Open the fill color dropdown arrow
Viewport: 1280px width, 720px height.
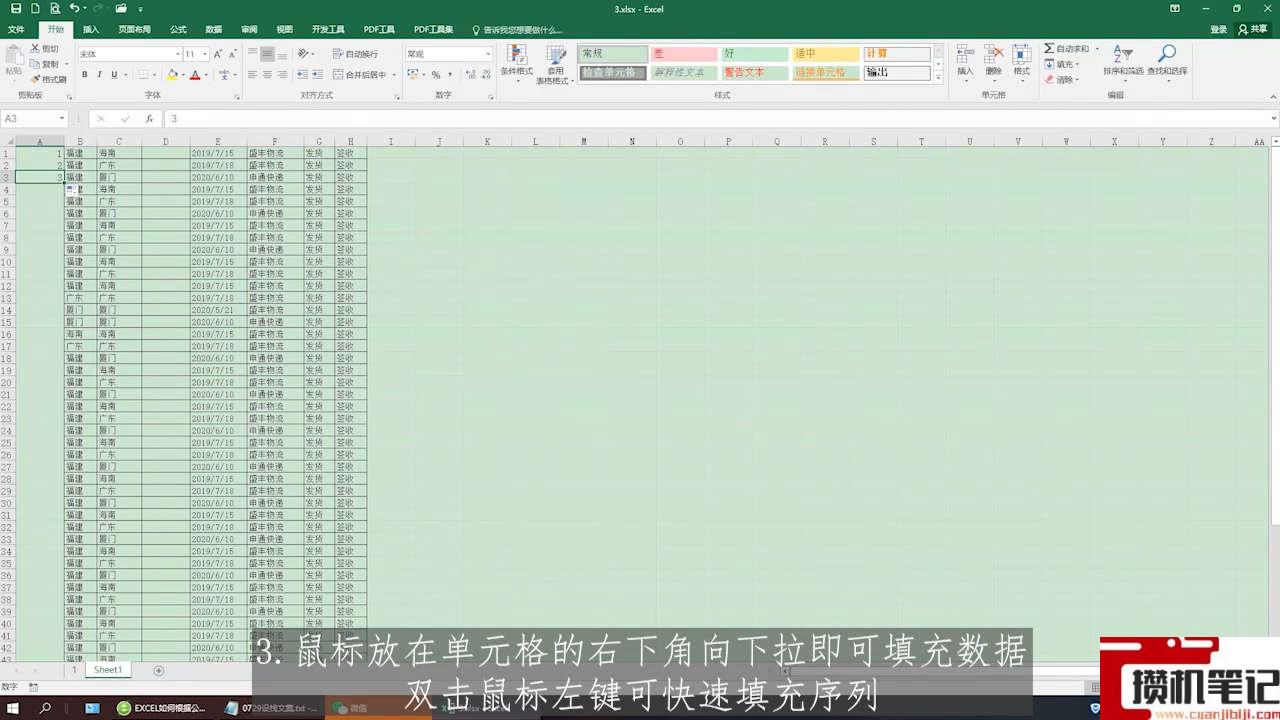click(x=183, y=75)
